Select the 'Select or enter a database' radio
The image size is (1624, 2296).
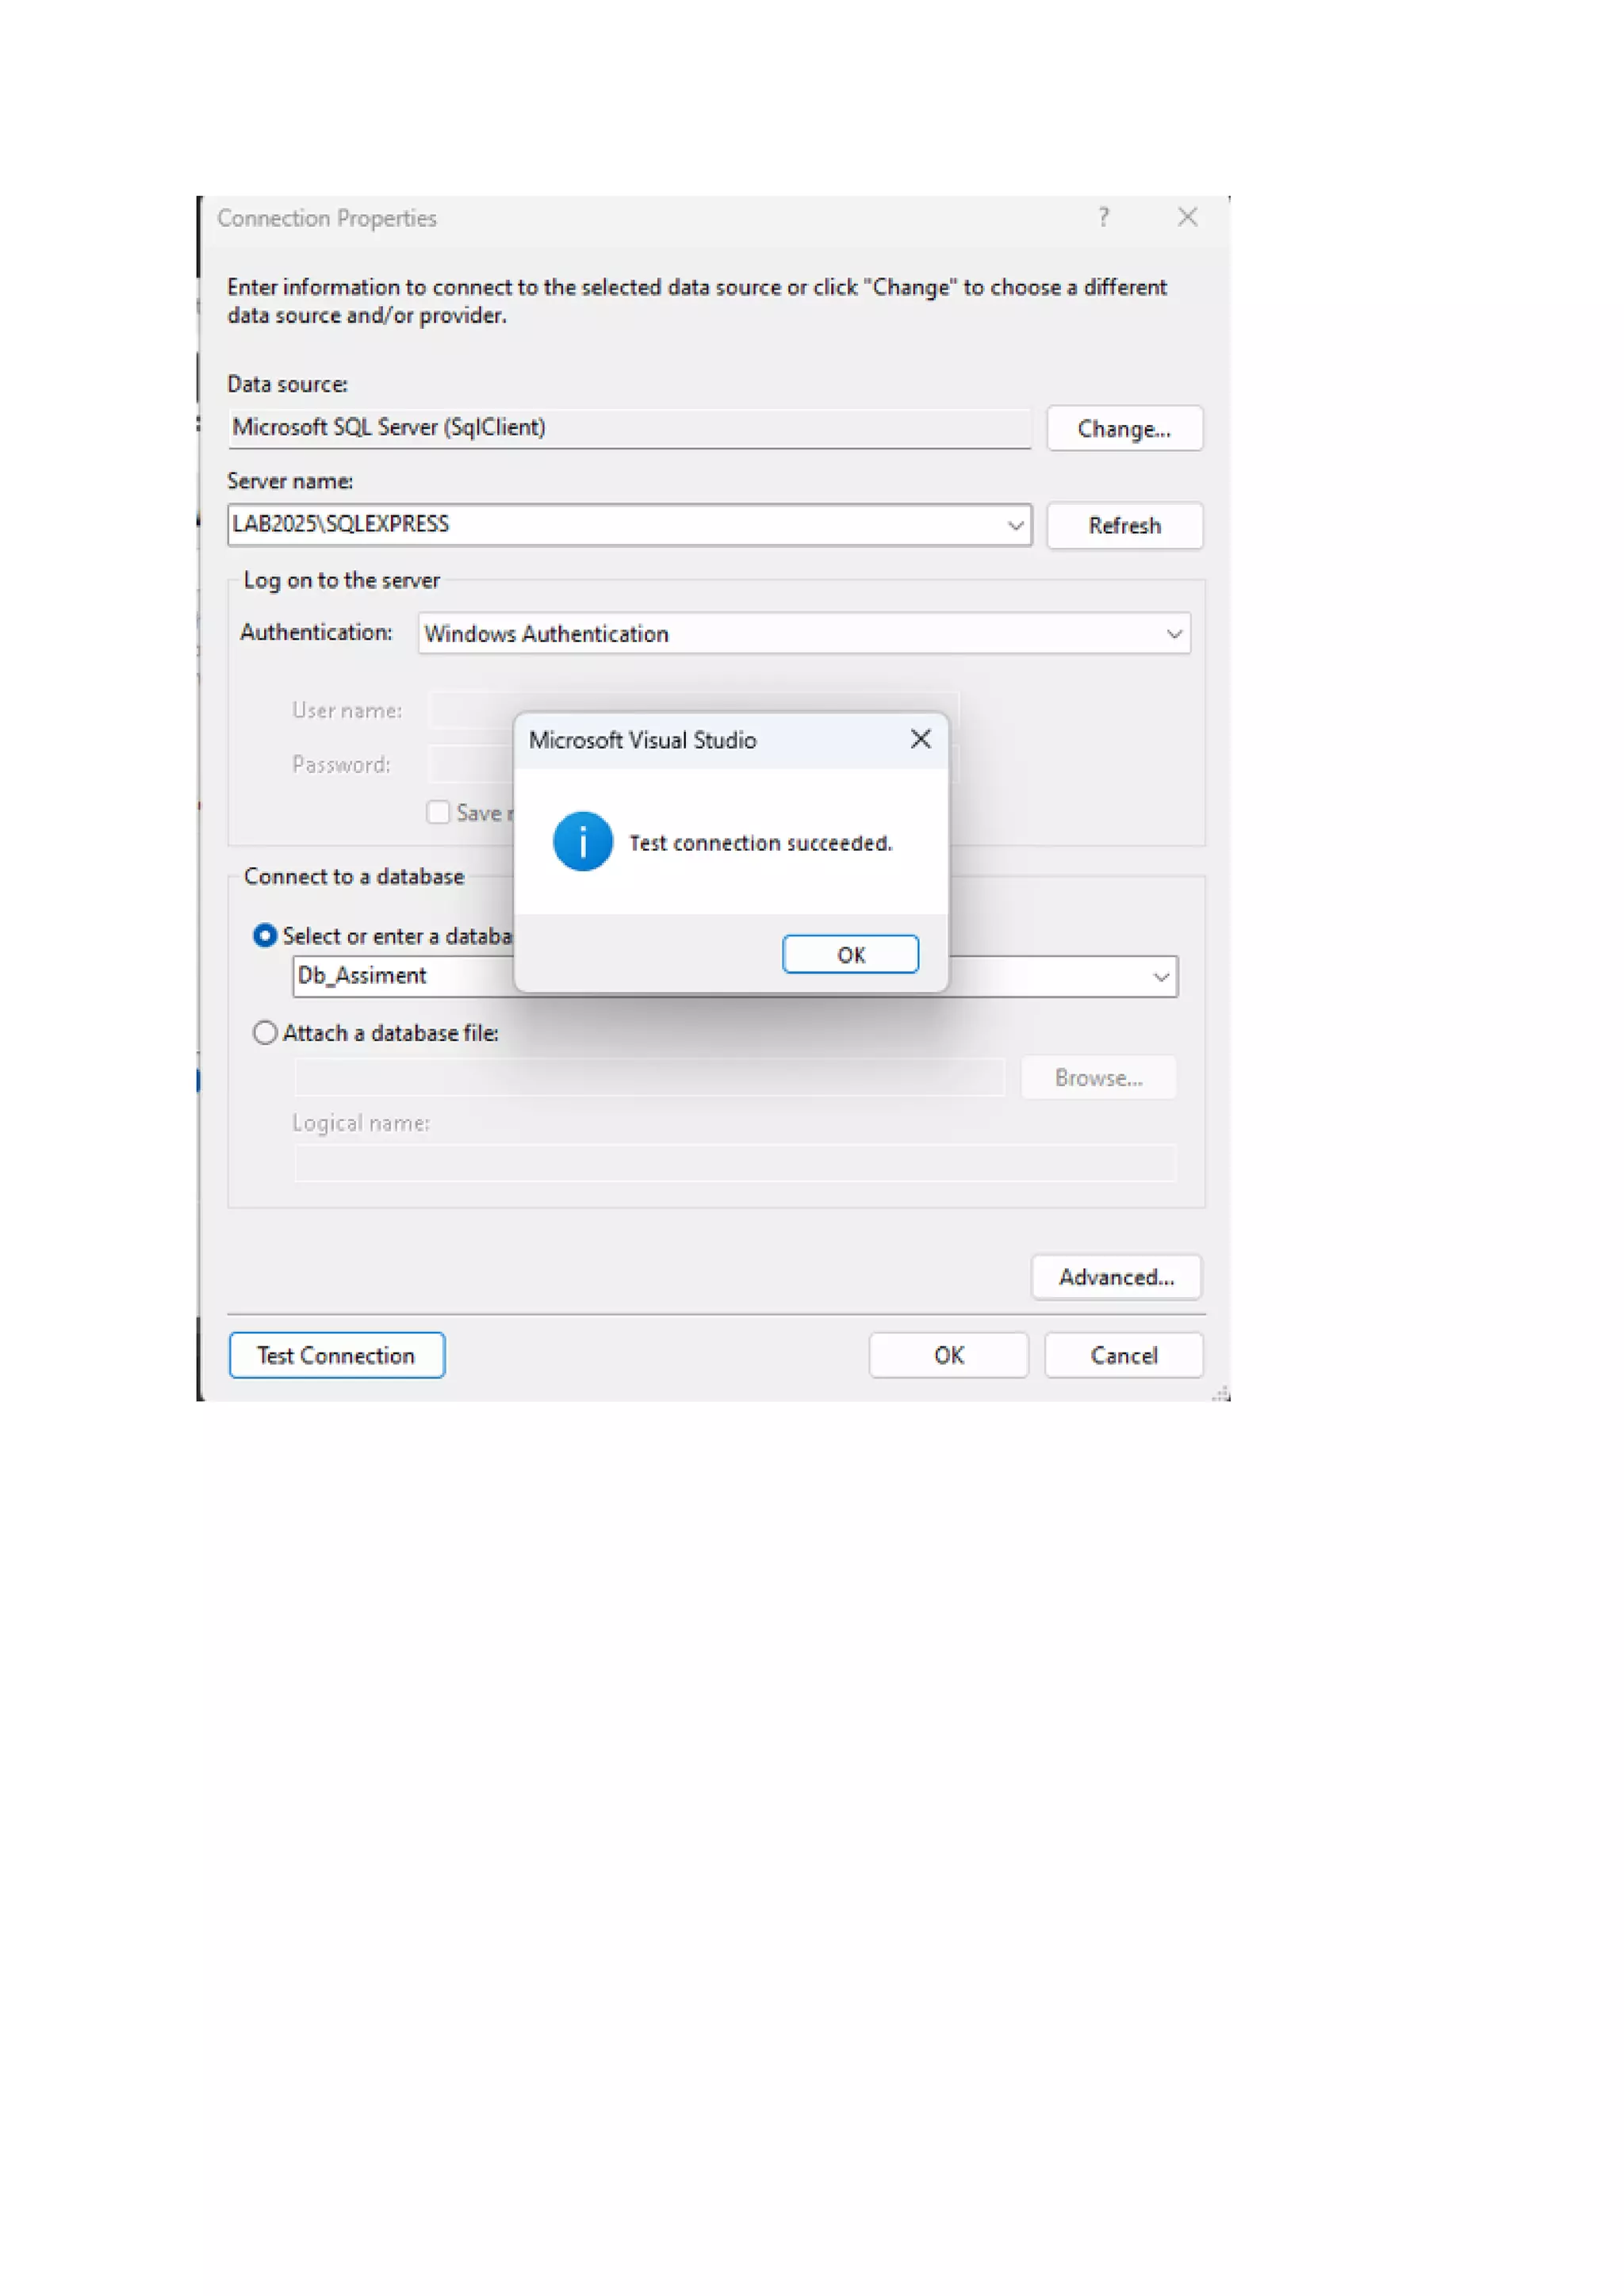tap(265, 936)
